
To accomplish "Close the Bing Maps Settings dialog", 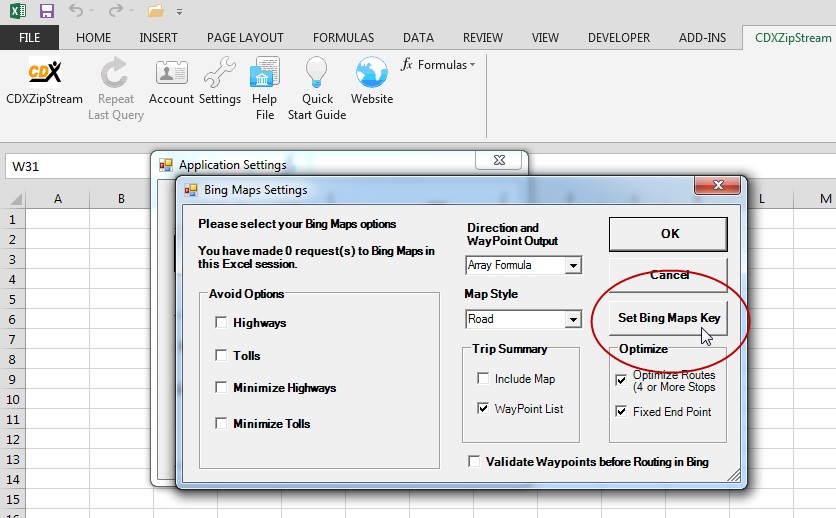I will pyautogui.click(x=718, y=185).
